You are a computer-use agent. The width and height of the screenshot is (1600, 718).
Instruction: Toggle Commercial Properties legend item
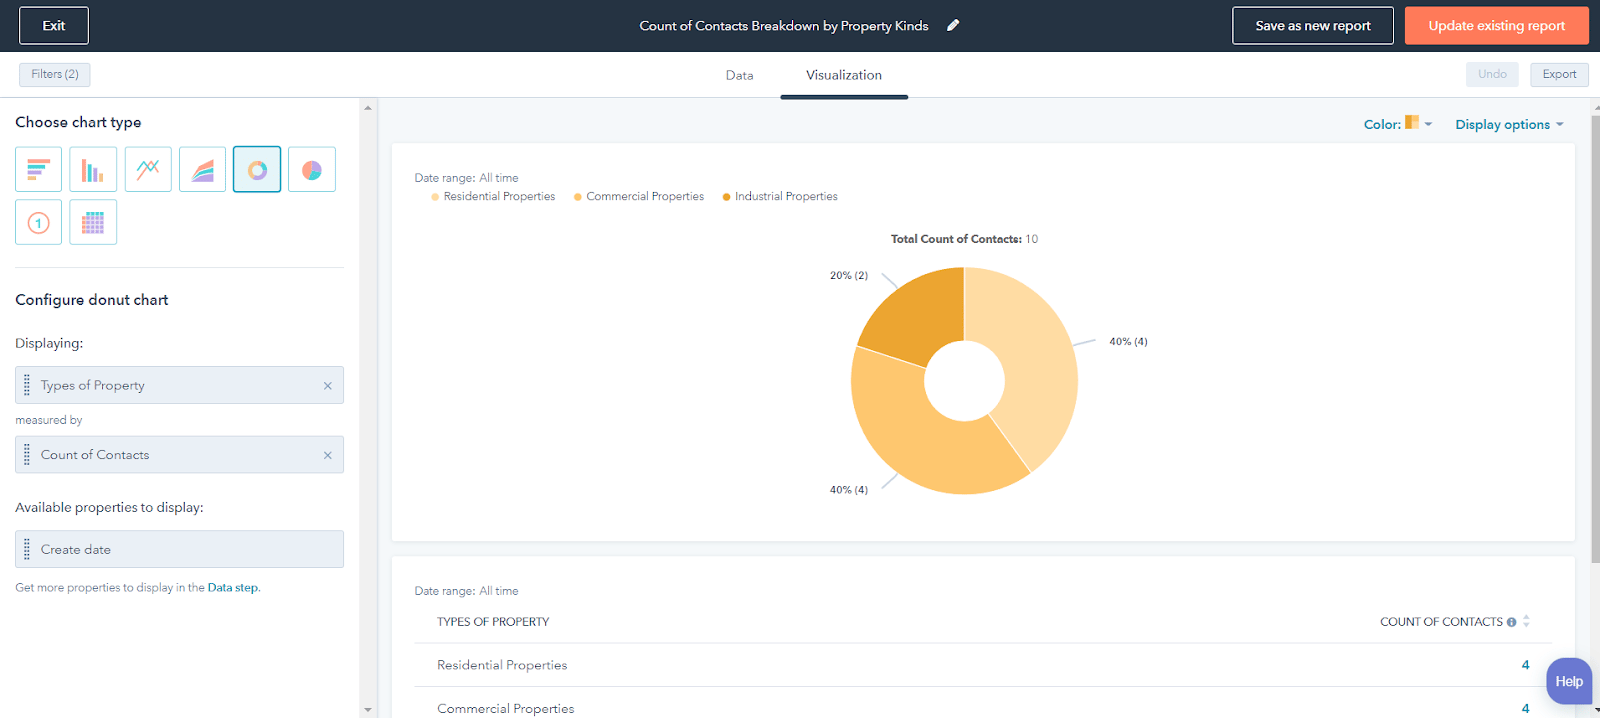pos(644,197)
